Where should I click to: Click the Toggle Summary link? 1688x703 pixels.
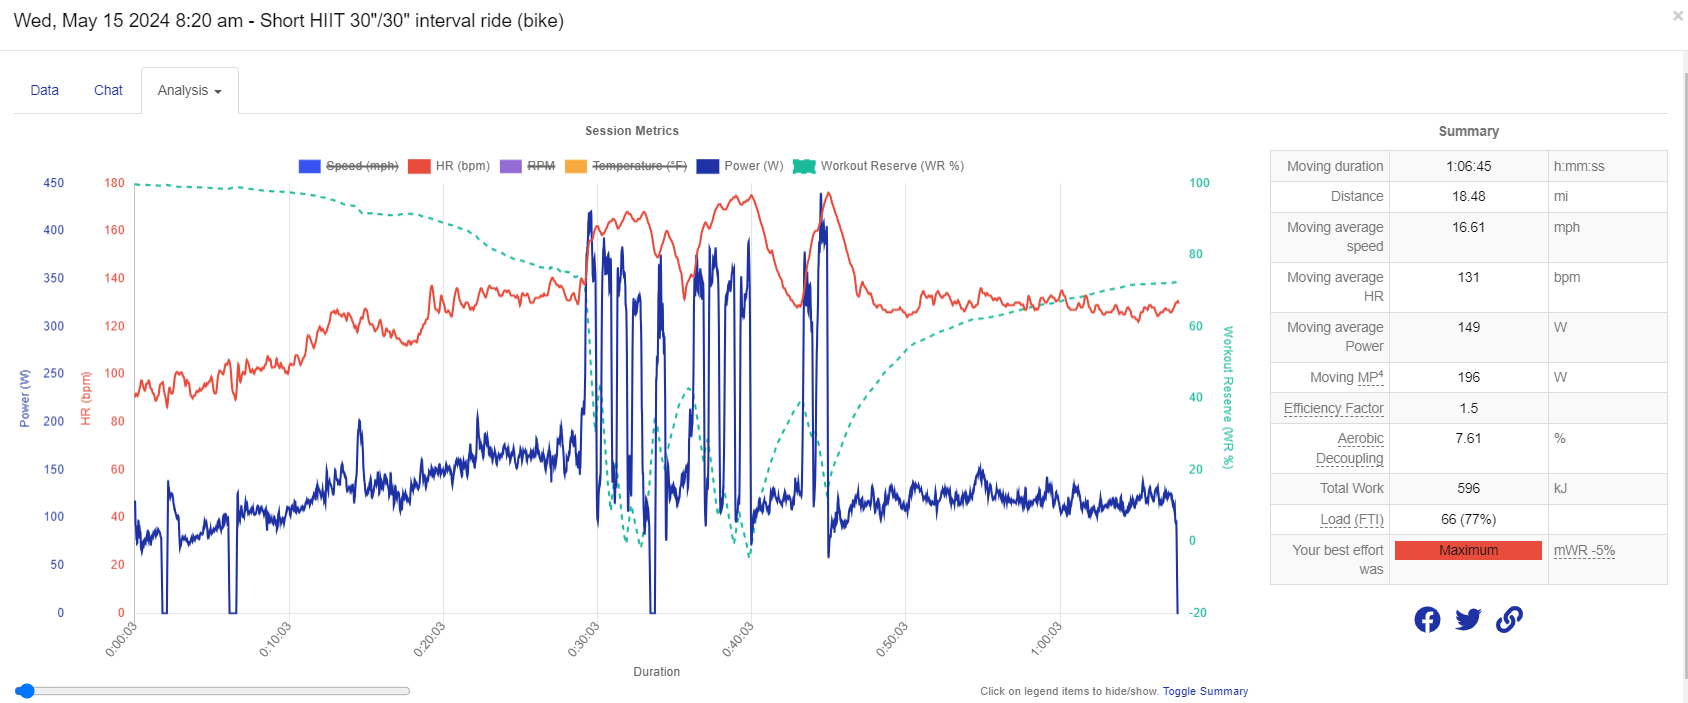coord(1205,691)
